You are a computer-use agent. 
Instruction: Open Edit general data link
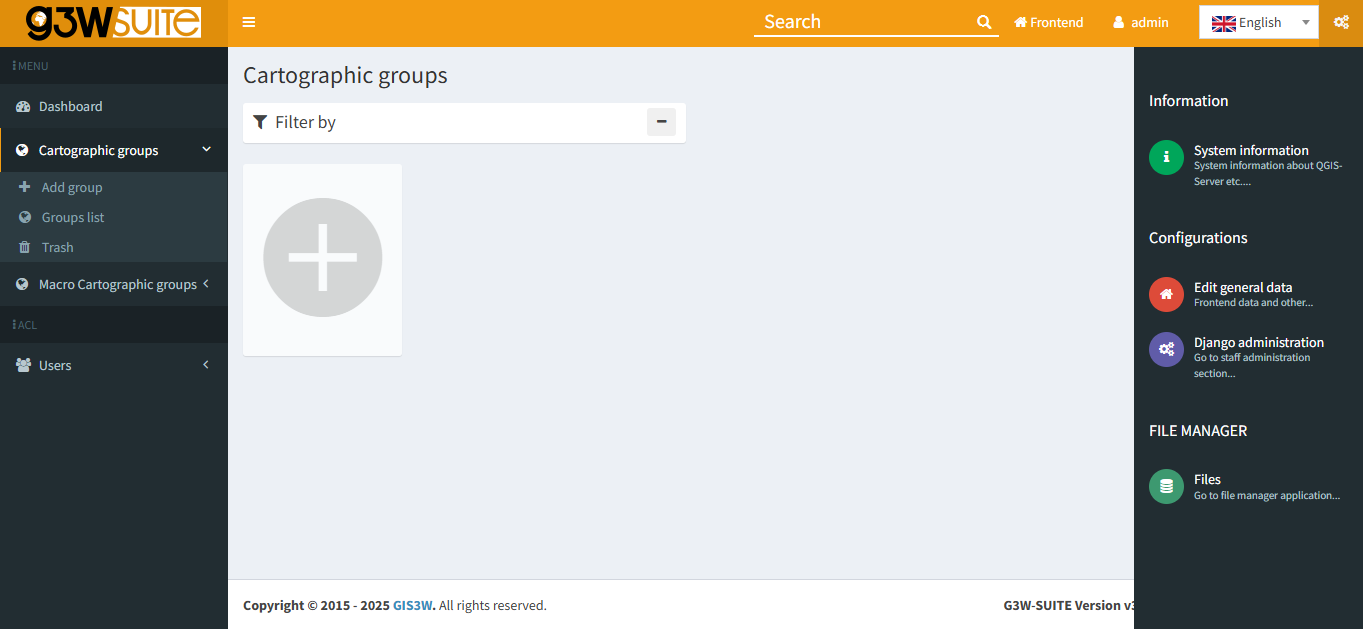pos(1243,287)
